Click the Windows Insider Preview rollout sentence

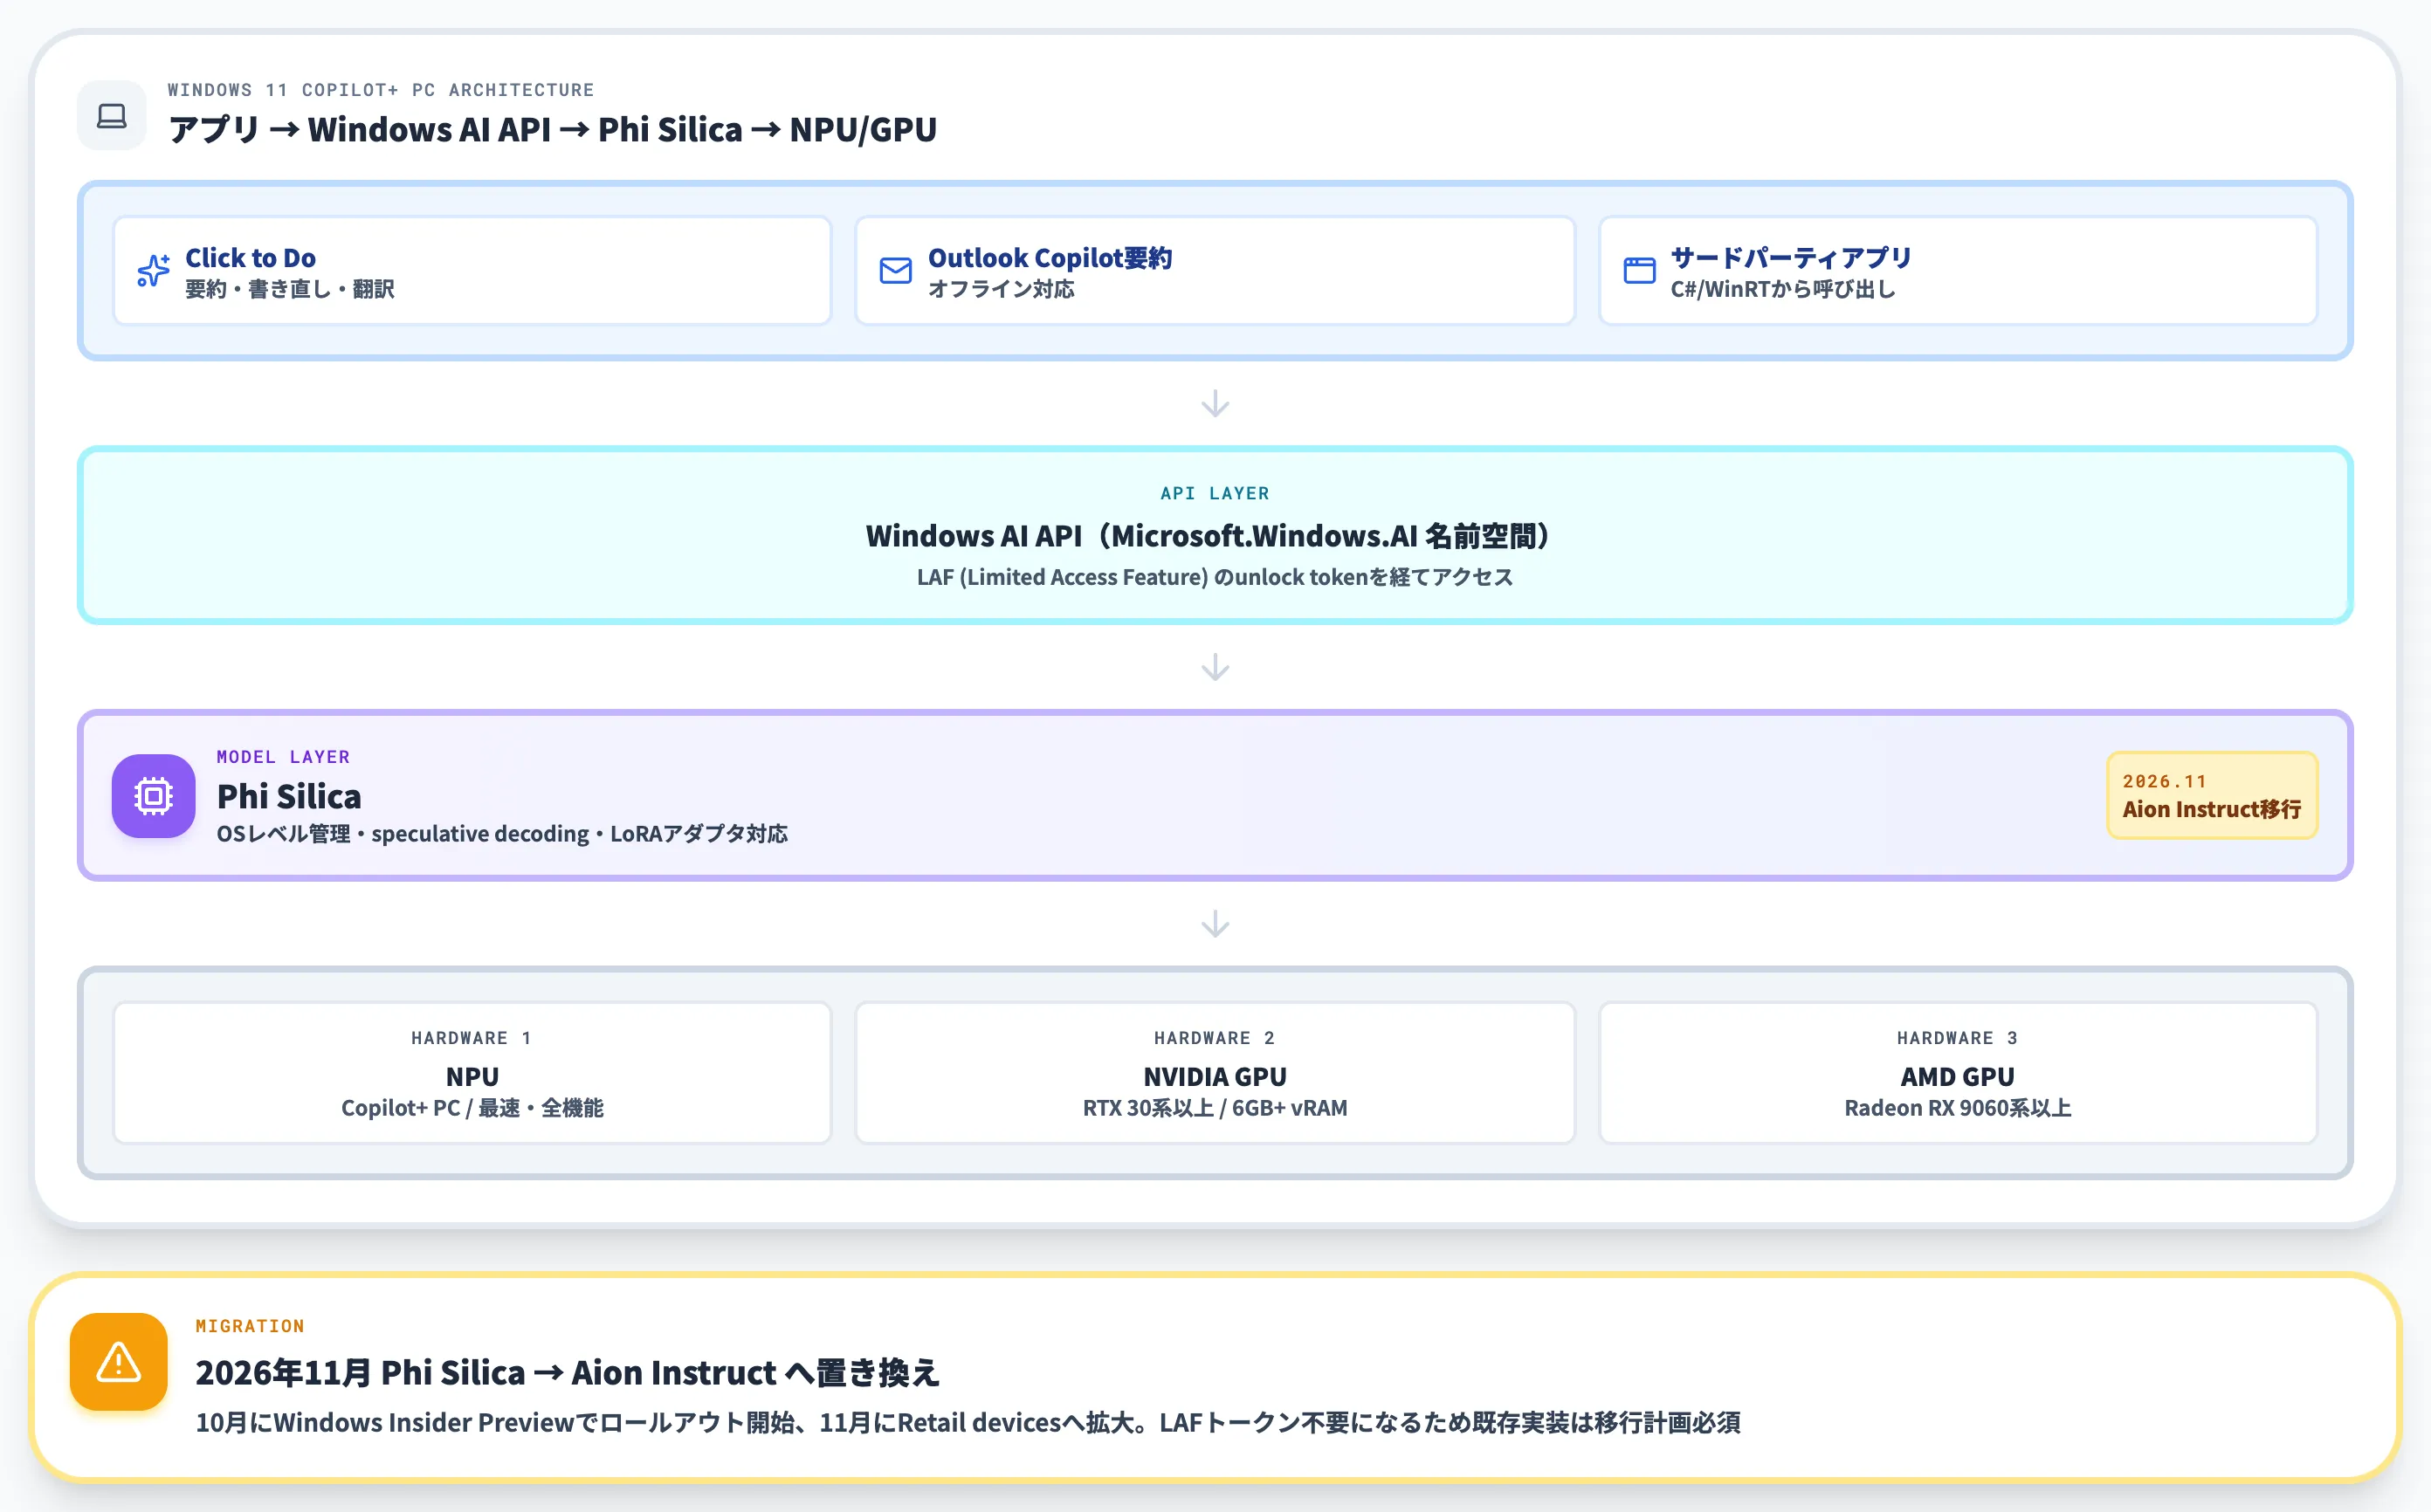click(x=968, y=1422)
